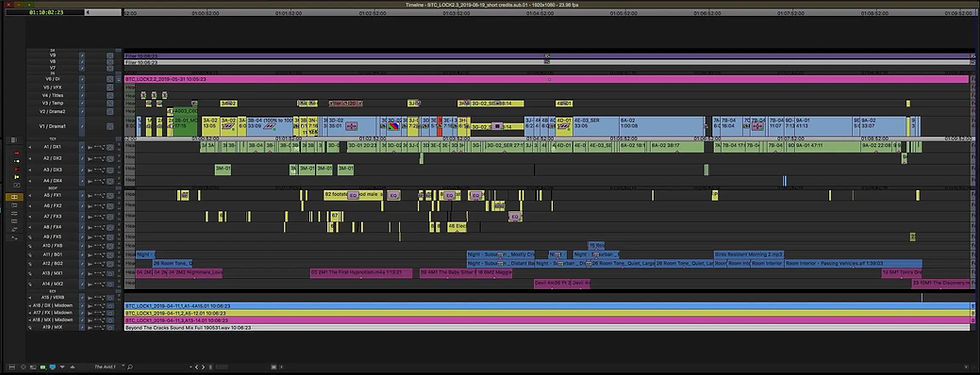Step to next with bottom right arrow
The height and width of the screenshot is (375, 980).
[203, 367]
